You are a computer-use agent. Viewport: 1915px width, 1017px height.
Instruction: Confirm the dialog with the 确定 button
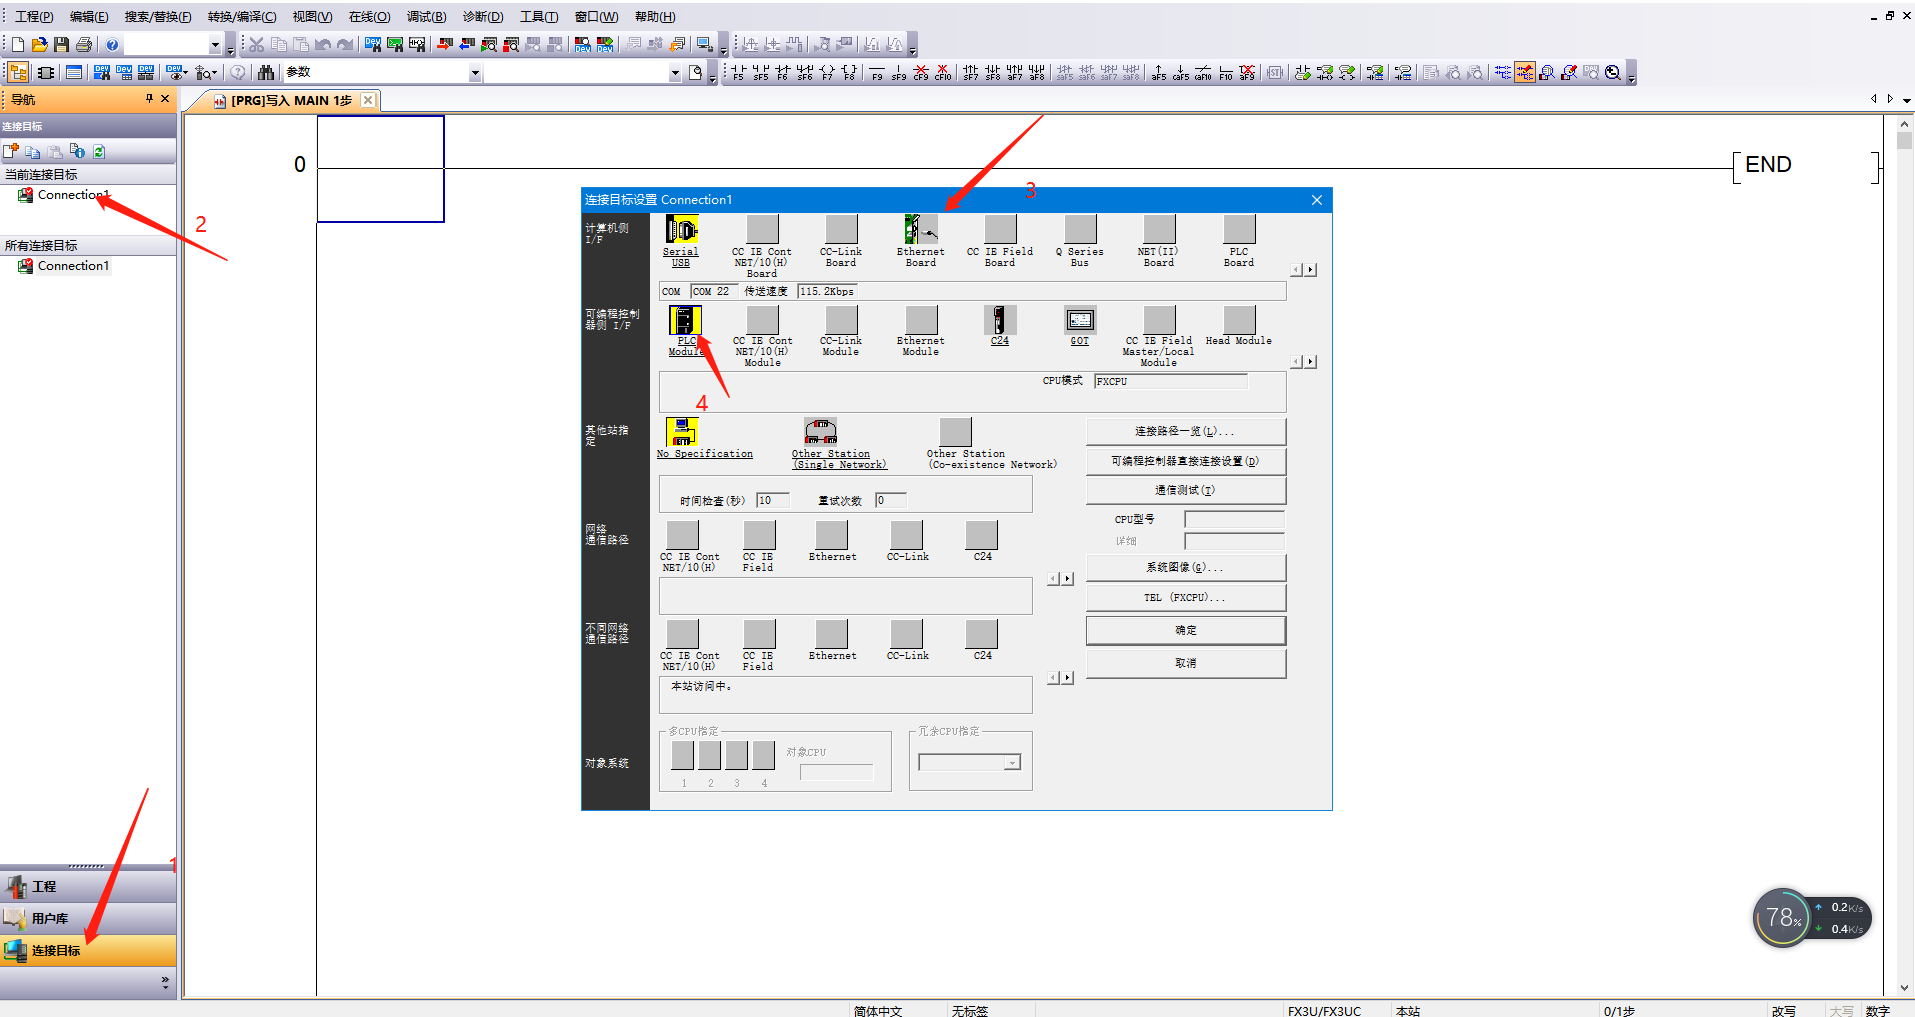(x=1185, y=631)
